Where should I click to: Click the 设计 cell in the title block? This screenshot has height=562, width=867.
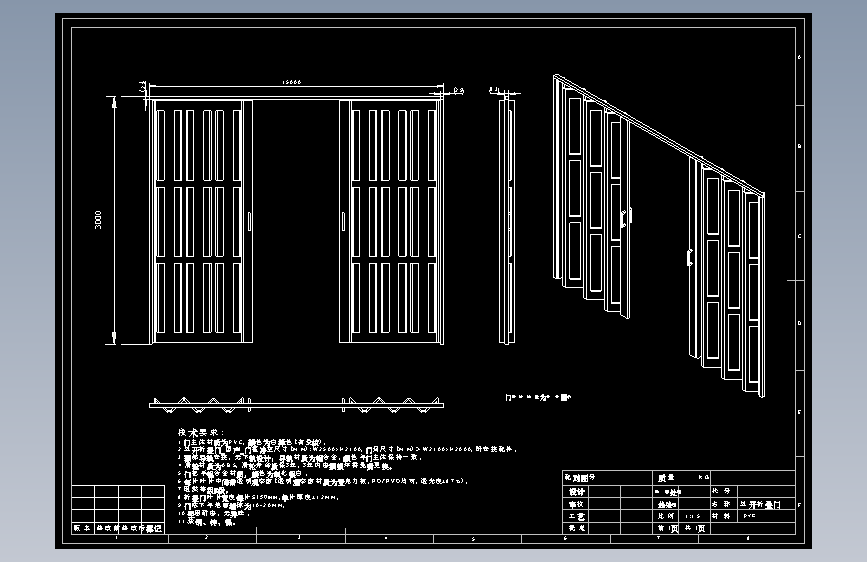pos(577,492)
